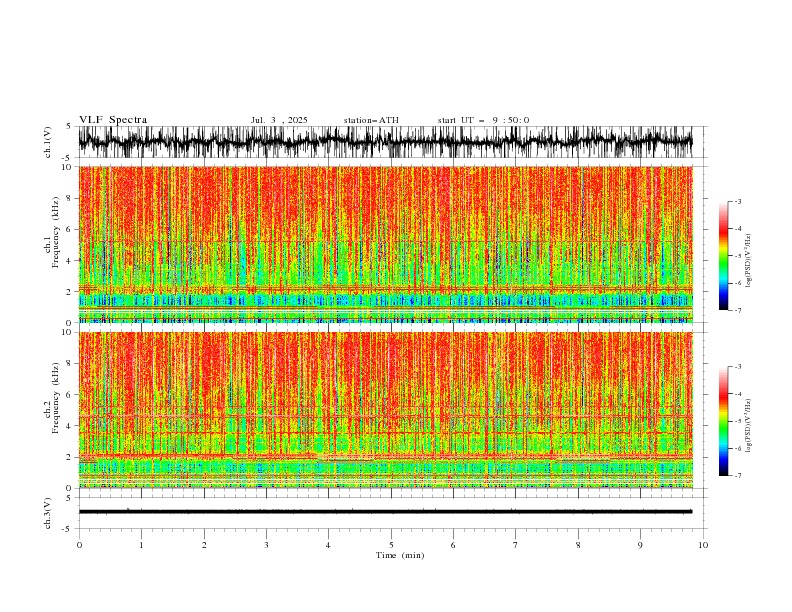Click the "4" tick on time axis

(328, 545)
